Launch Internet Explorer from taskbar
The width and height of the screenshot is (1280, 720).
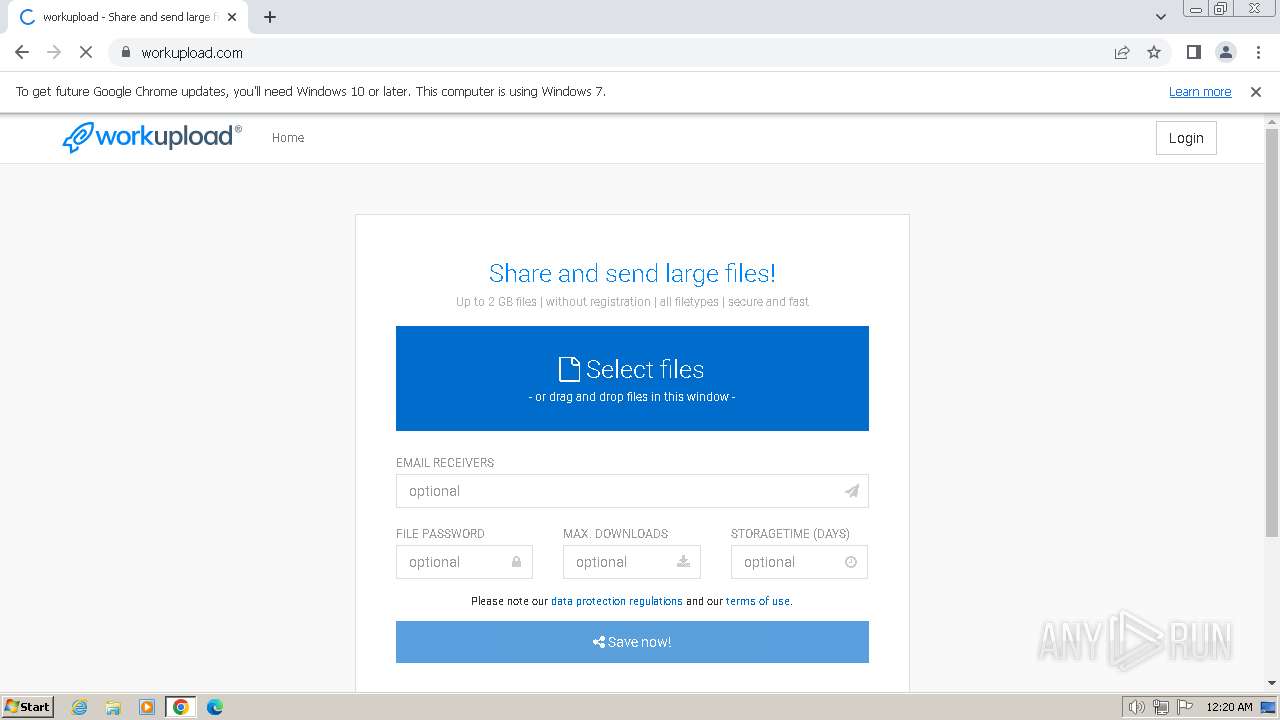point(79,707)
